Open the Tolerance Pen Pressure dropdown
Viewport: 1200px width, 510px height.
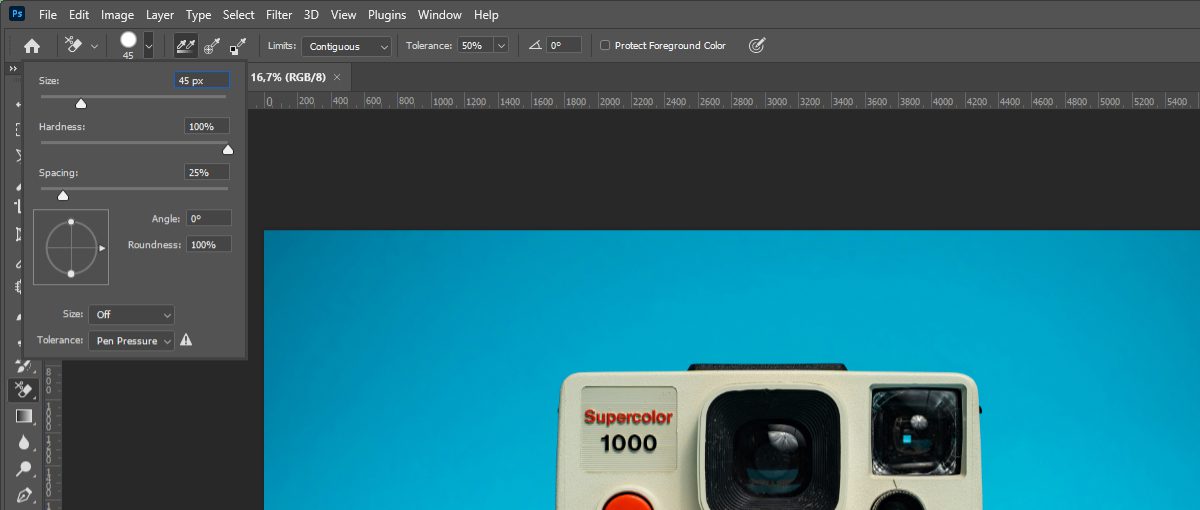click(x=131, y=340)
